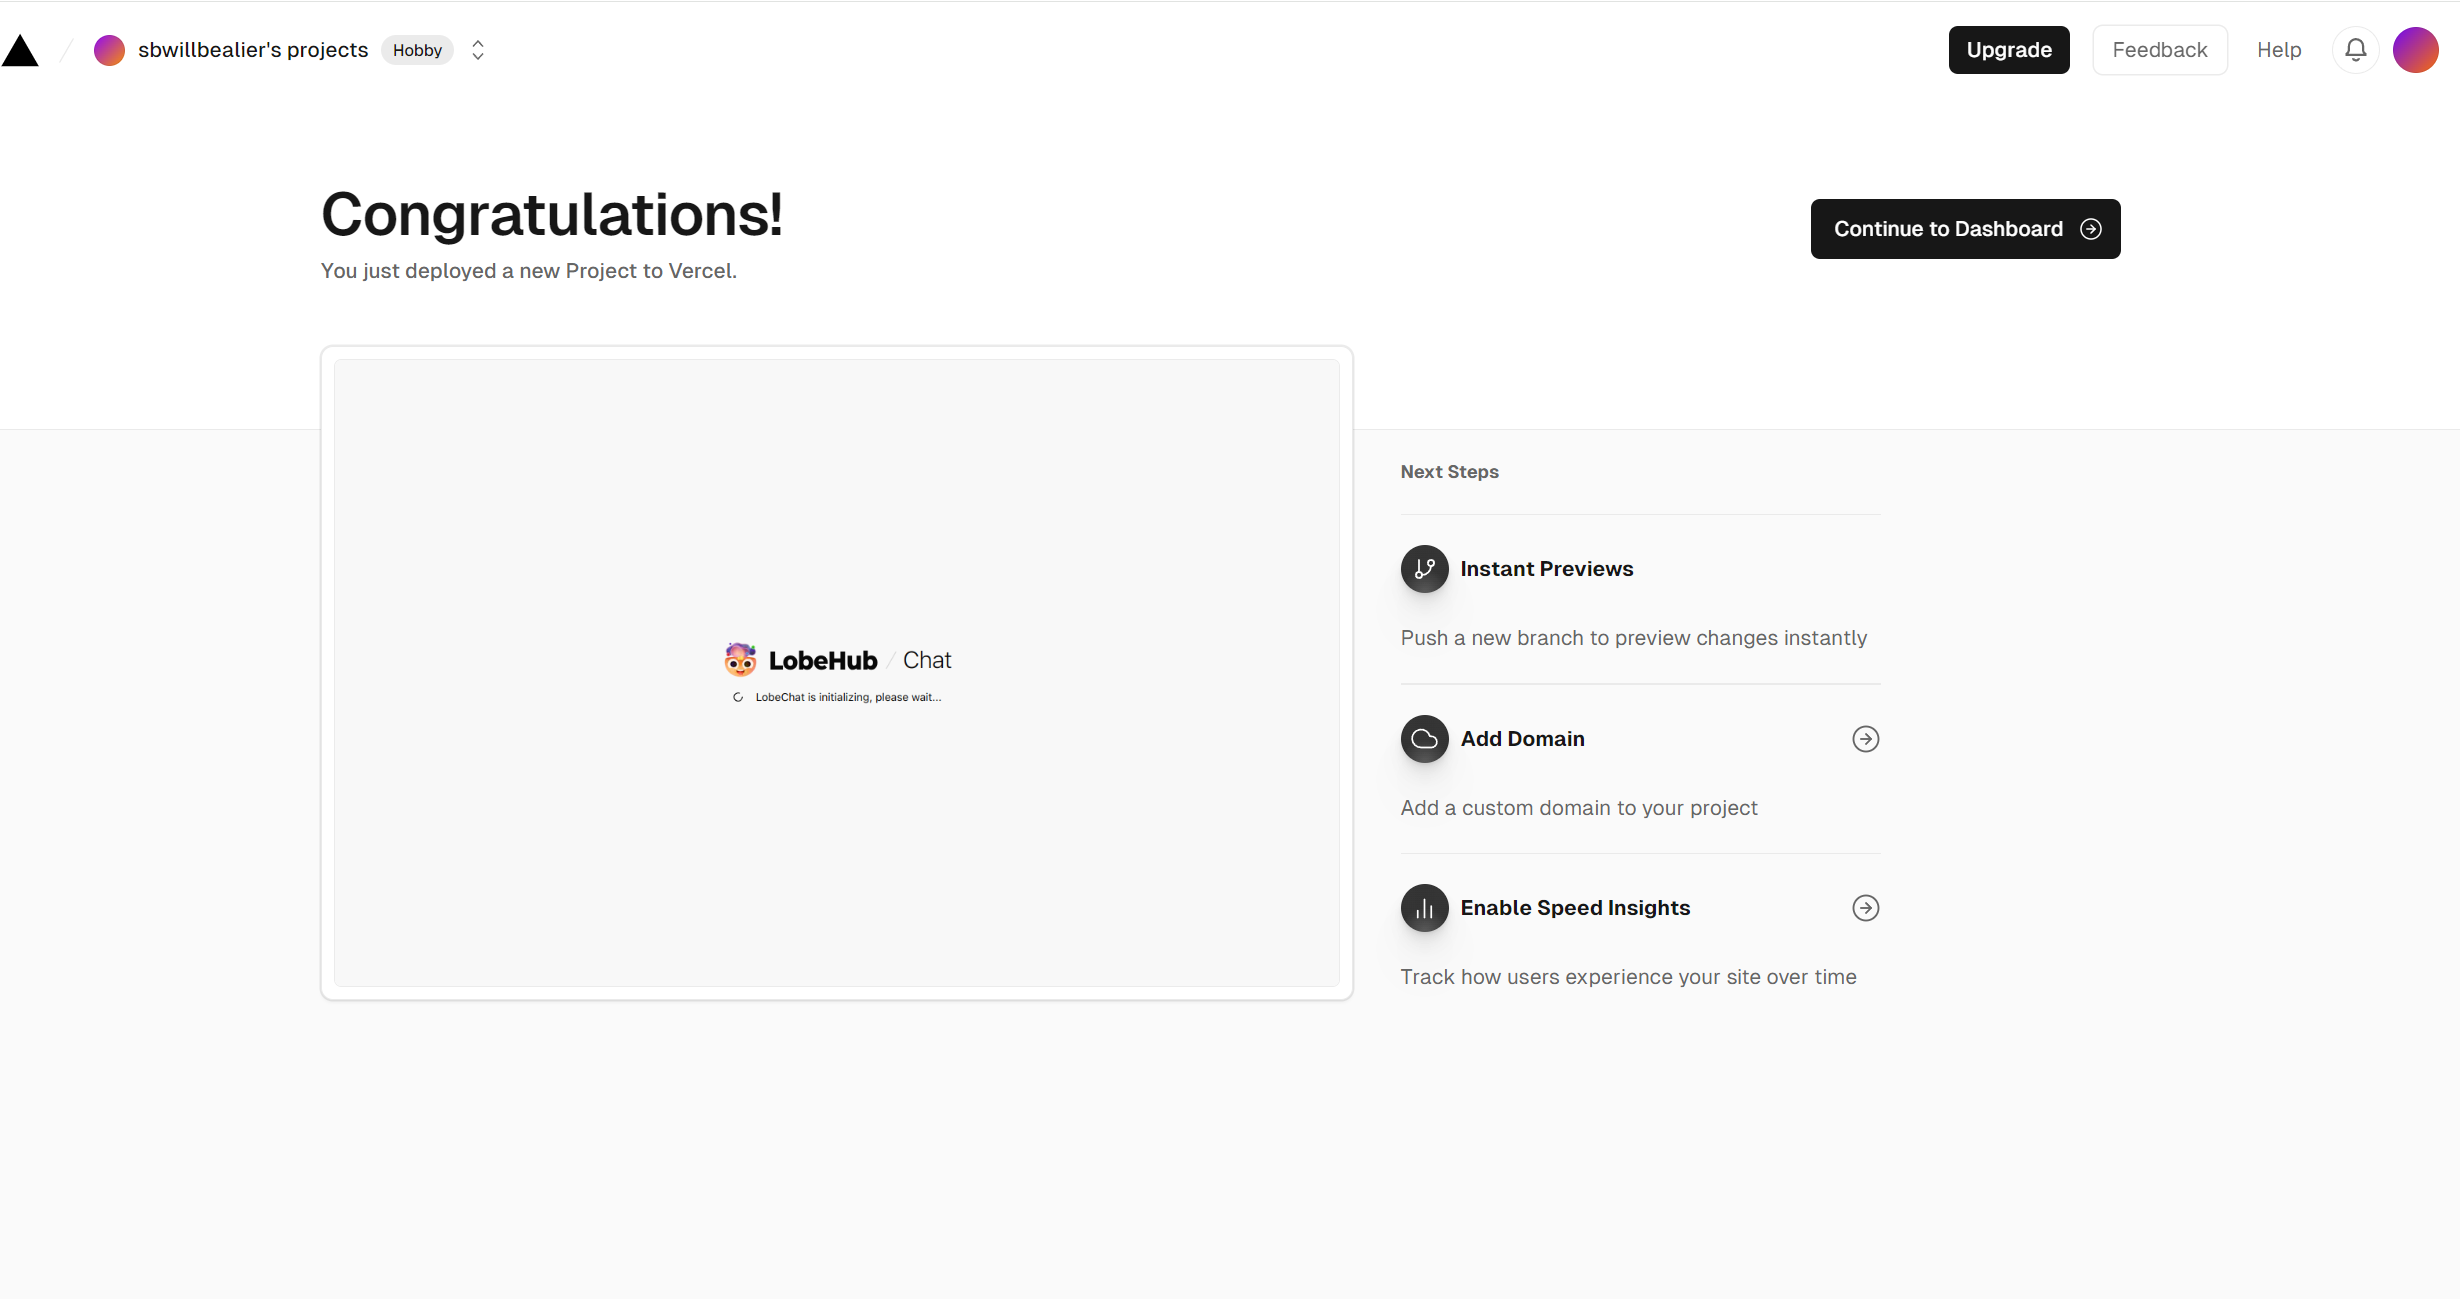Click the Add Domain arrow icon
Viewport: 2460px width, 1299px height.
coord(1866,737)
